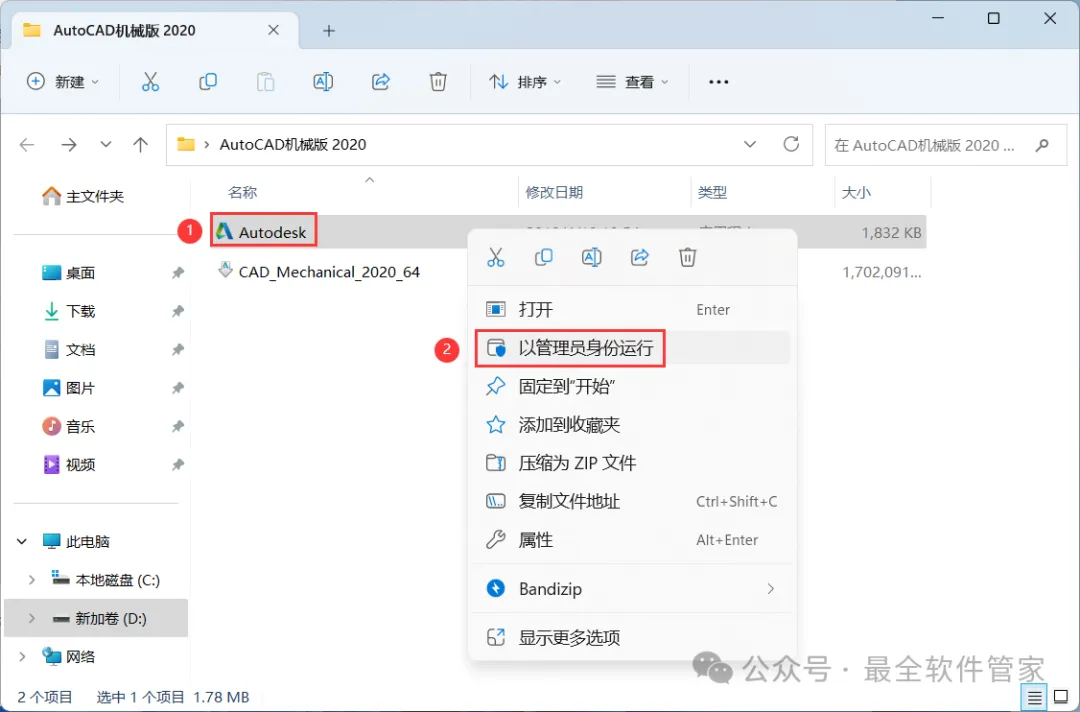The width and height of the screenshot is (1080, 712).
Task: Choose 添加到收藏夹 from context menu
Action: point(632,425)
